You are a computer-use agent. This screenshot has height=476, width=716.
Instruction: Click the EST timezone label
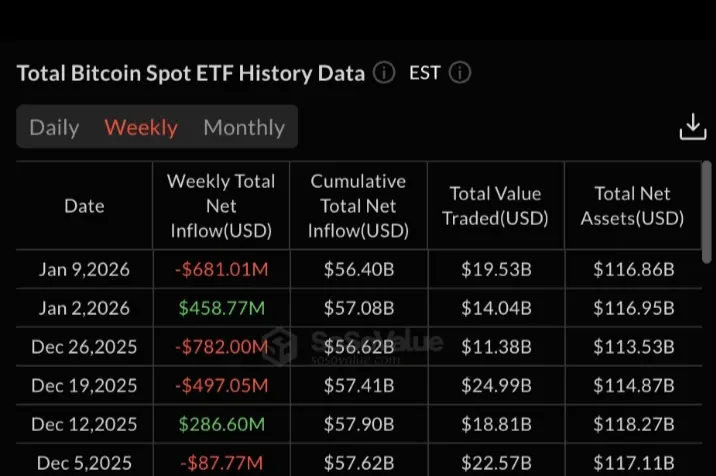coord(425,73)
